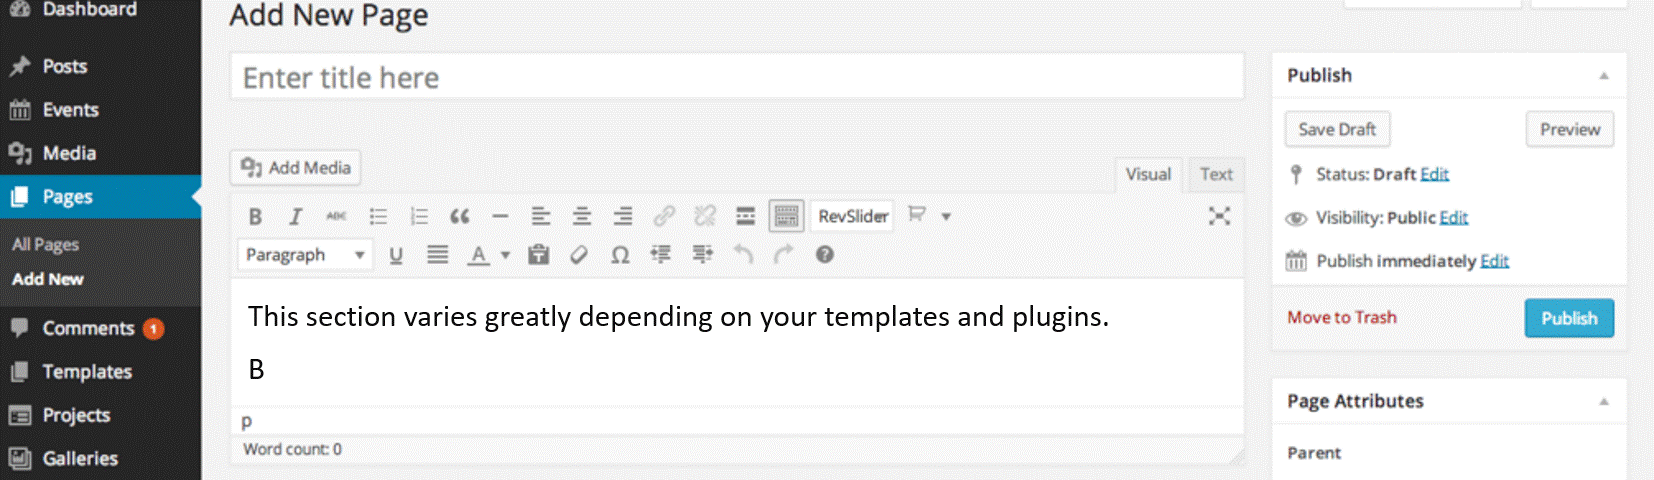
Task: Clear formatting with the eraser
Action: (579, 255)
